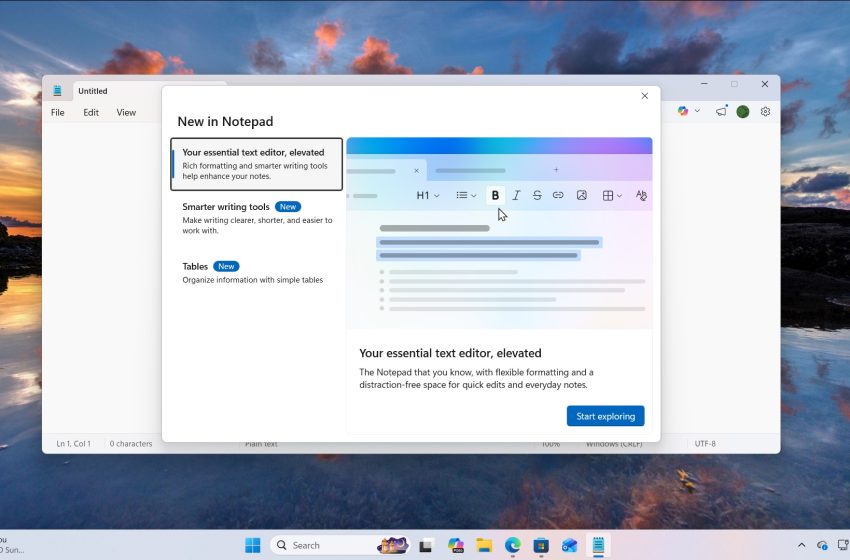
Task: Maximize the Notepad window
Action: point(734,84)
